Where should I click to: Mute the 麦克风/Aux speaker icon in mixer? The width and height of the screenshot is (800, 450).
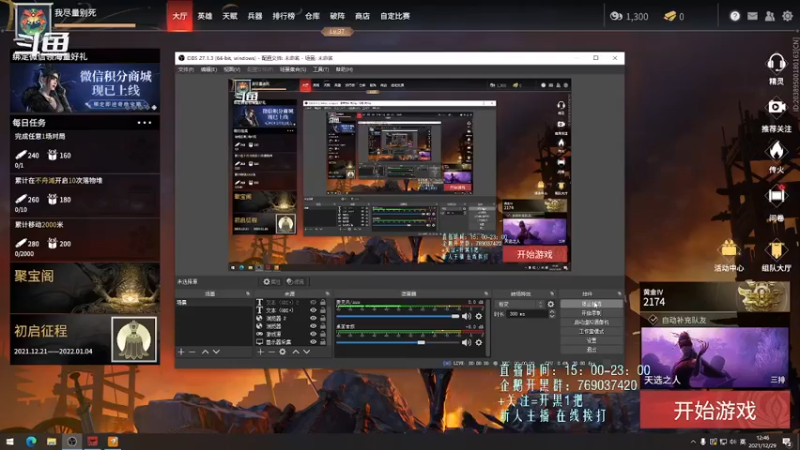466,316
